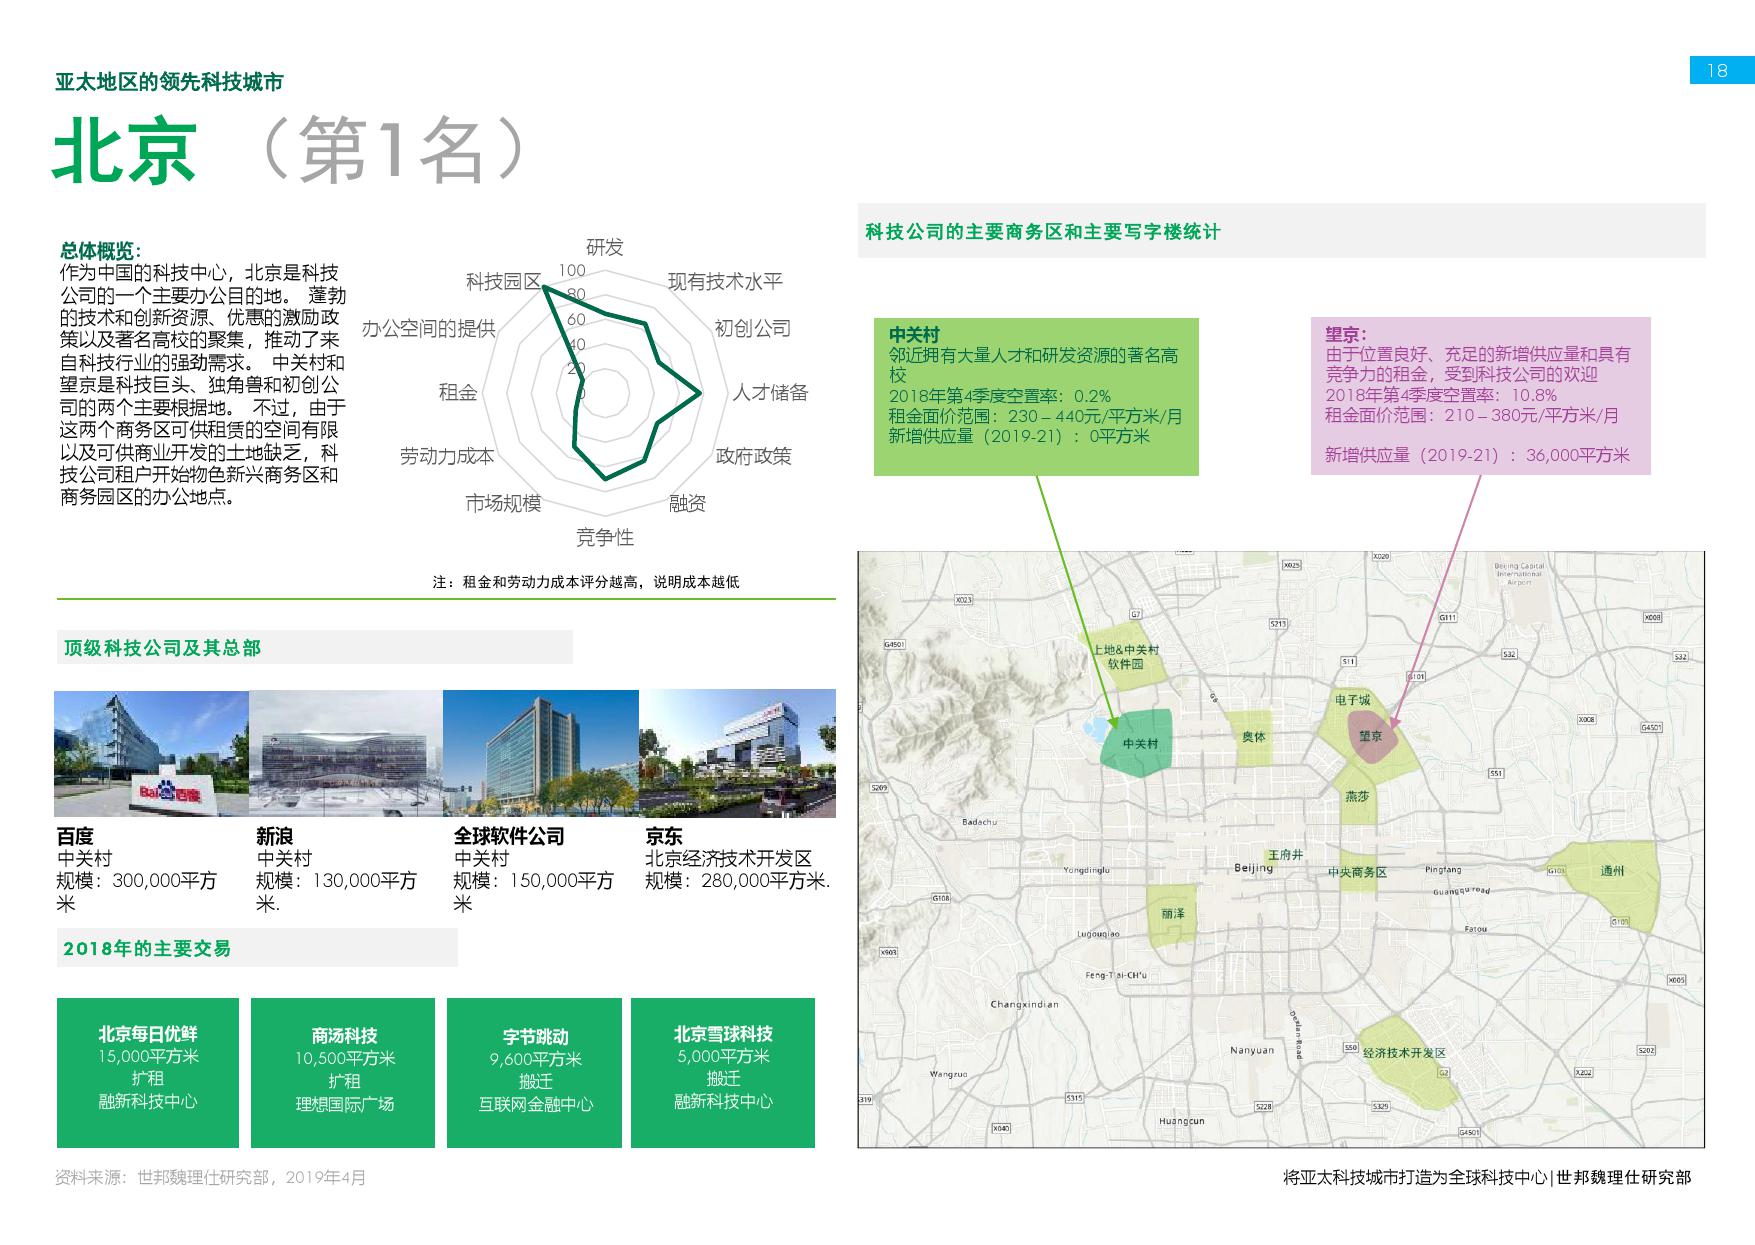Click the 商汤科技 transaction card

click(344, 1072)
